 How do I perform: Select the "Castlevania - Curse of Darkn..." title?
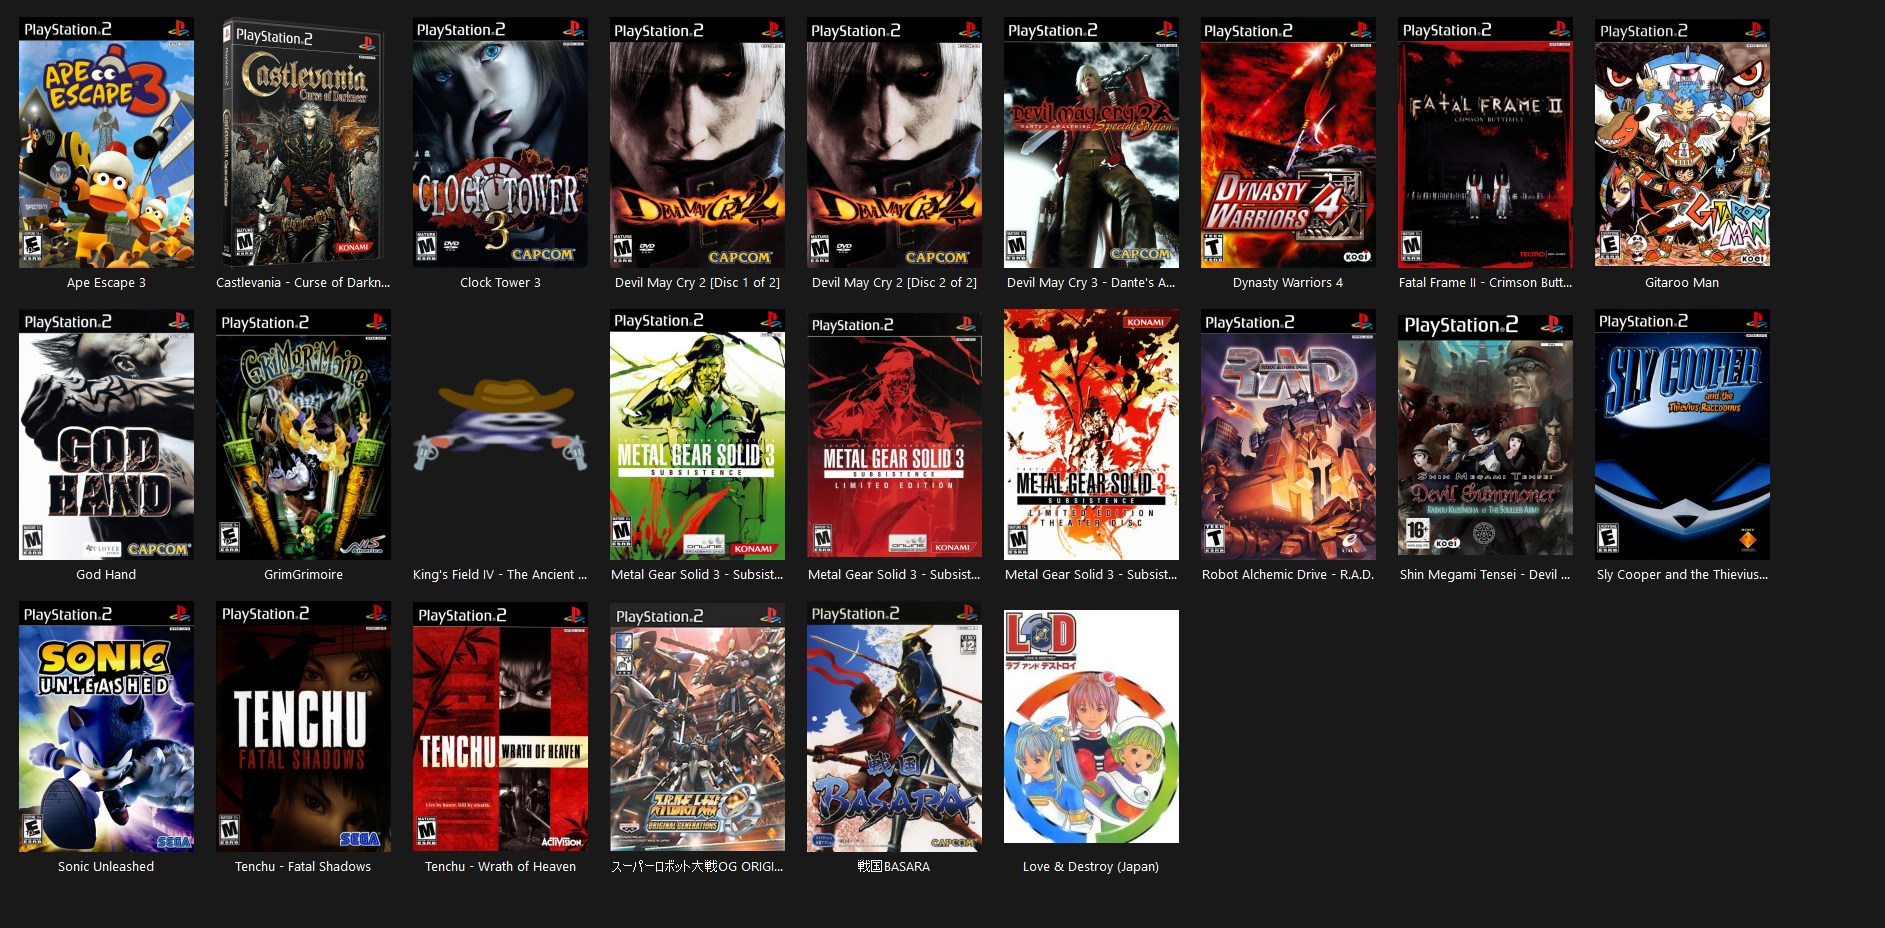click(x=303, y=283)
